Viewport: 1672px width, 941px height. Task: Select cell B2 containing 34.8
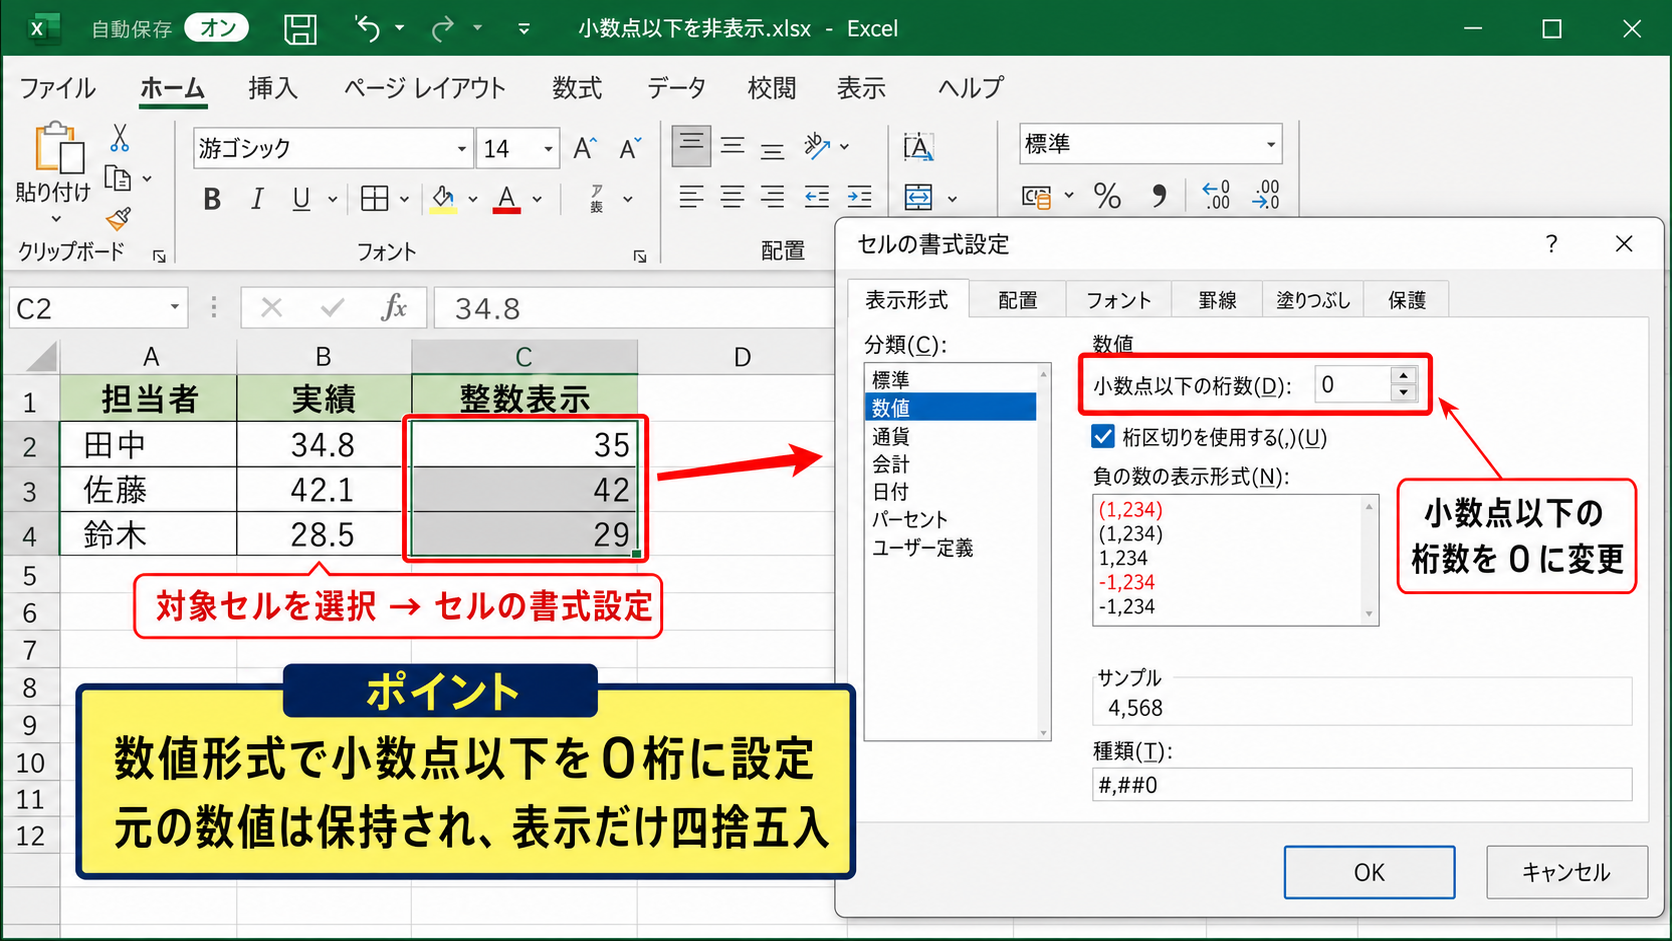323,444
